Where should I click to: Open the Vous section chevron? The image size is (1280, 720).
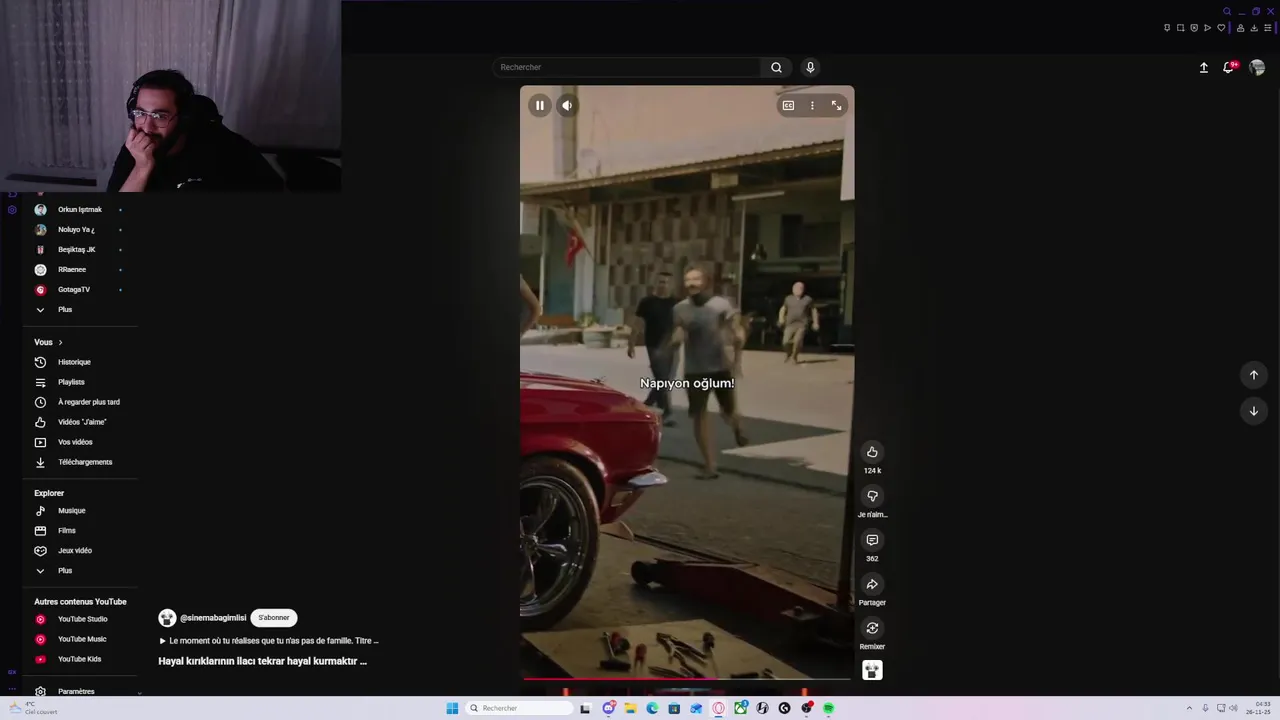(60, 342)
